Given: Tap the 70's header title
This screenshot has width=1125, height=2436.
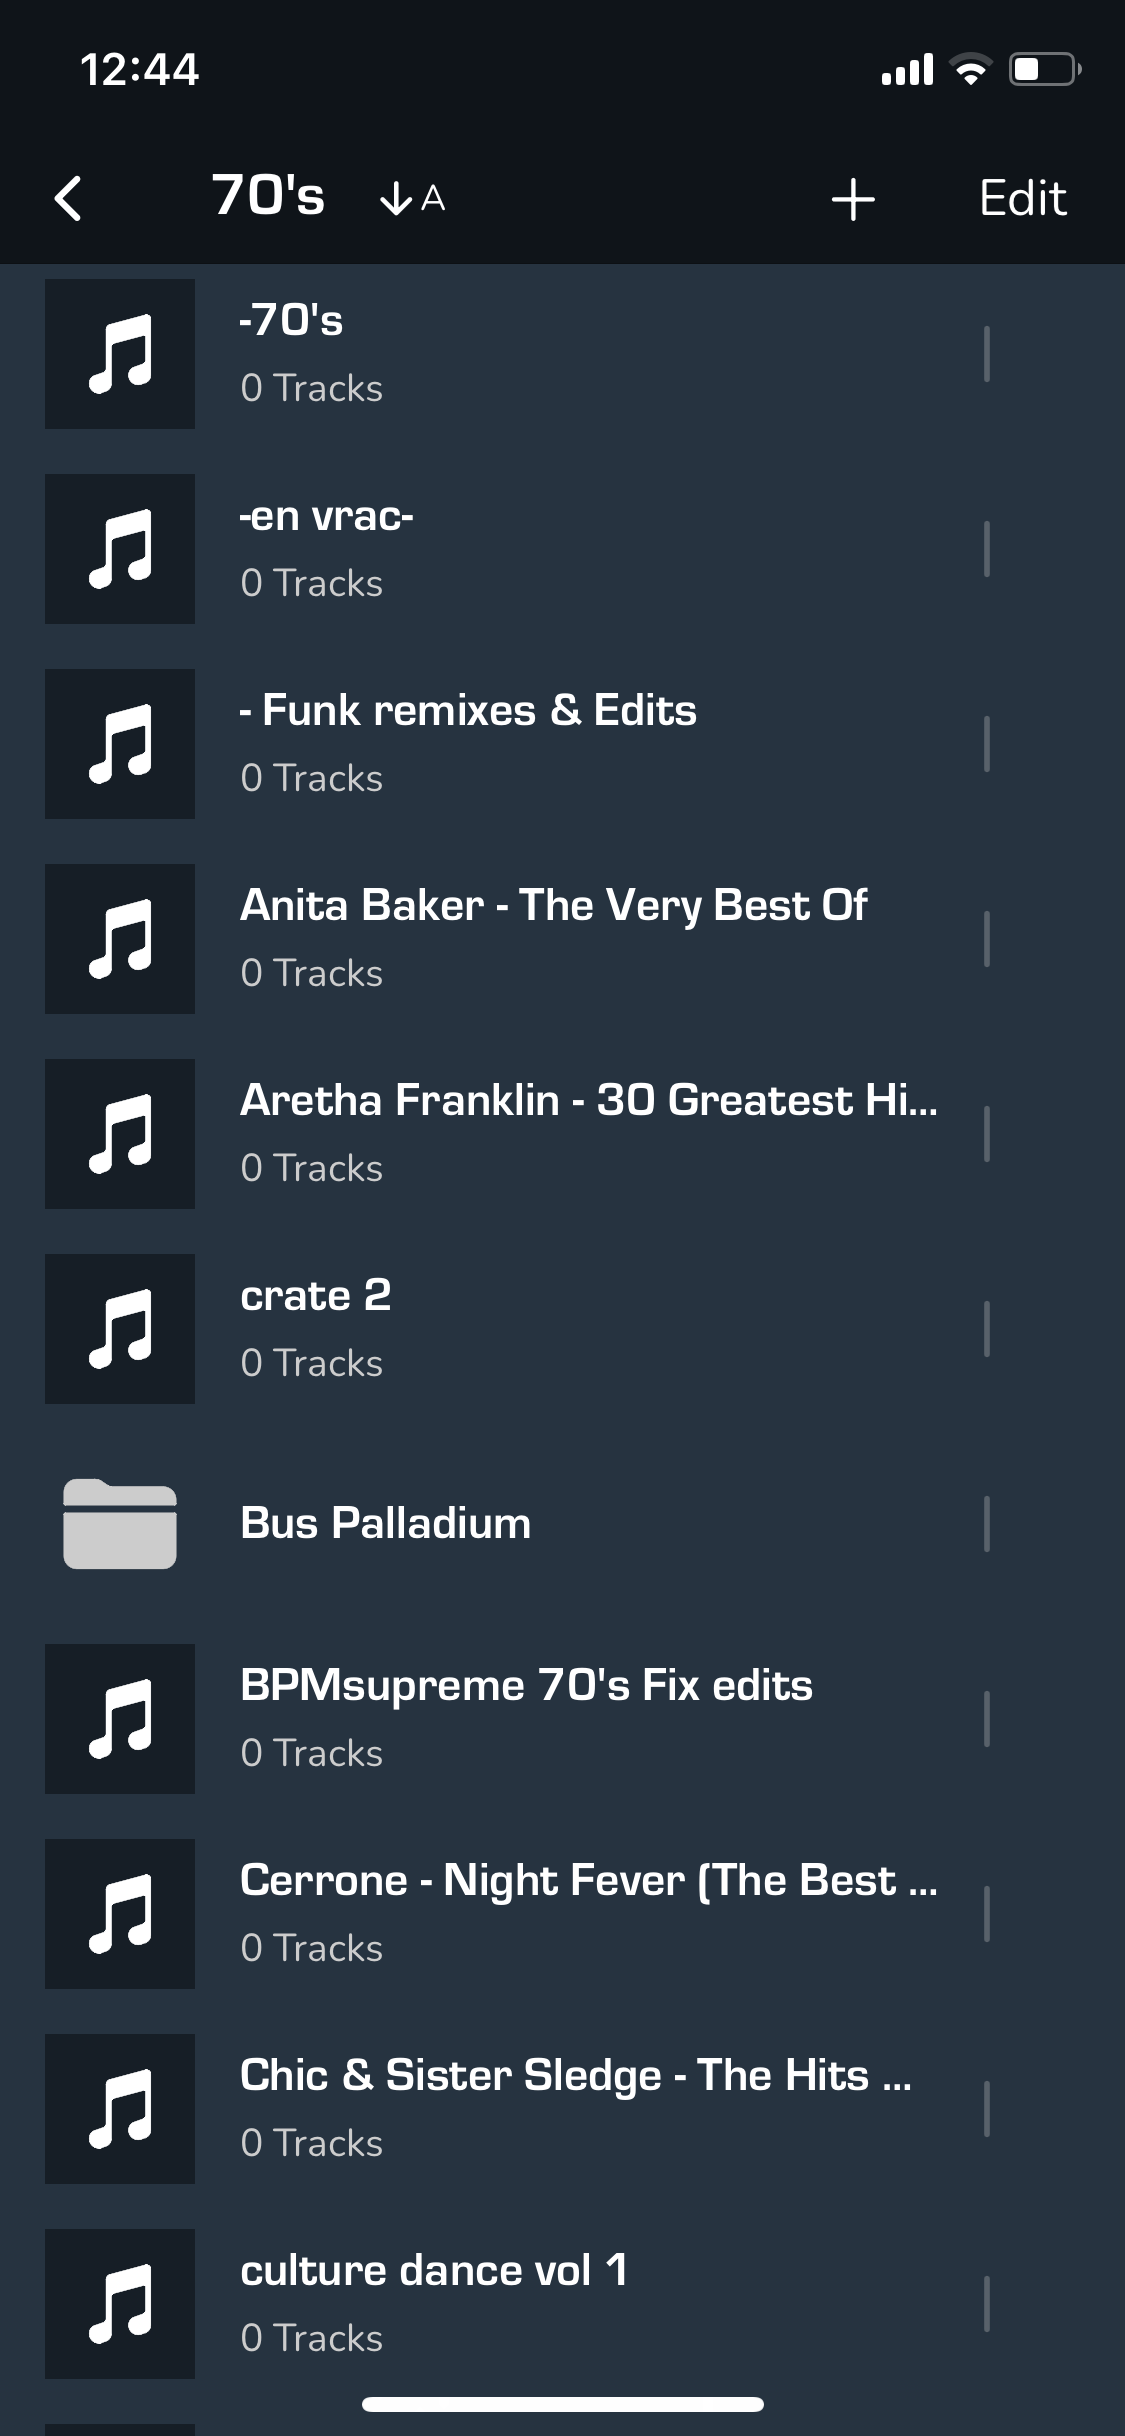Looking at the screenshot, I should (x=268, y=196).
